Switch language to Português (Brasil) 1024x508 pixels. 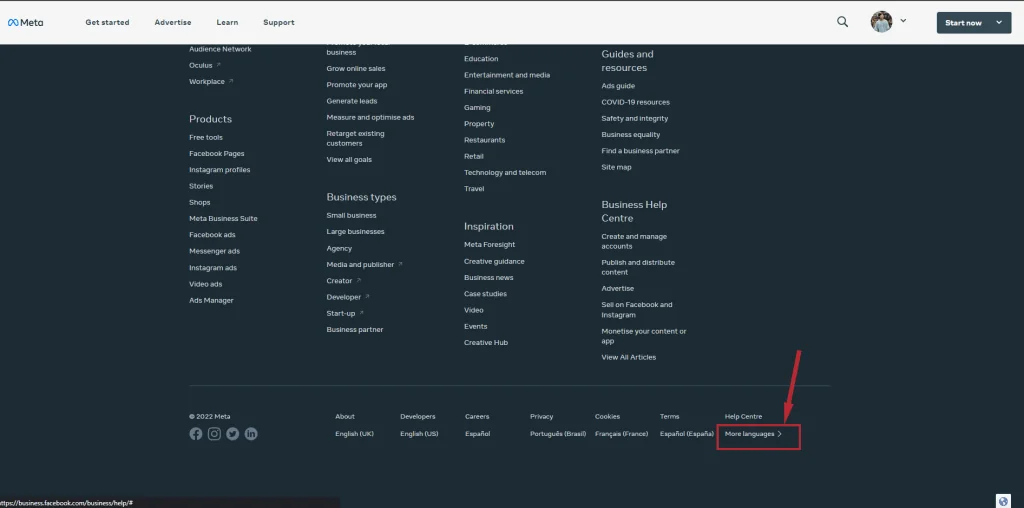558,434
